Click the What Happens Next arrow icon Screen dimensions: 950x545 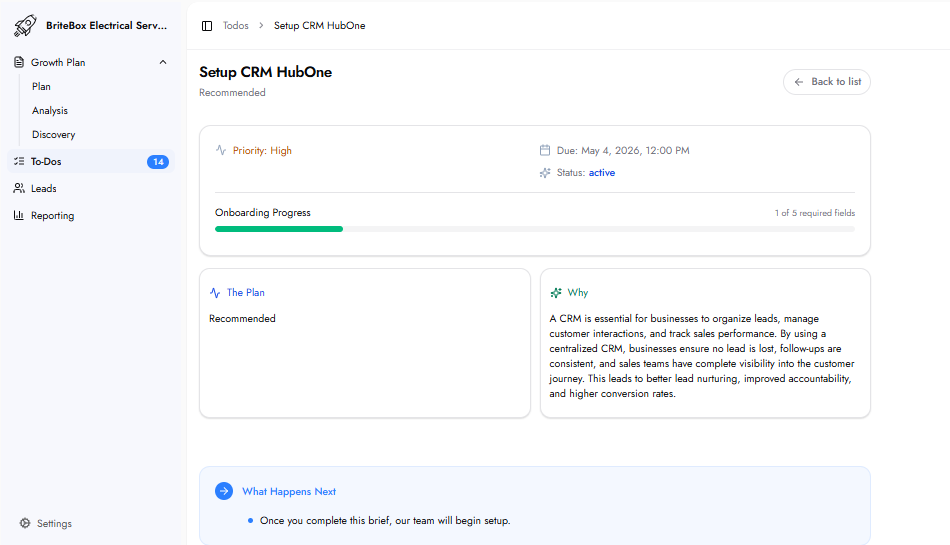(x=224, y=491)
